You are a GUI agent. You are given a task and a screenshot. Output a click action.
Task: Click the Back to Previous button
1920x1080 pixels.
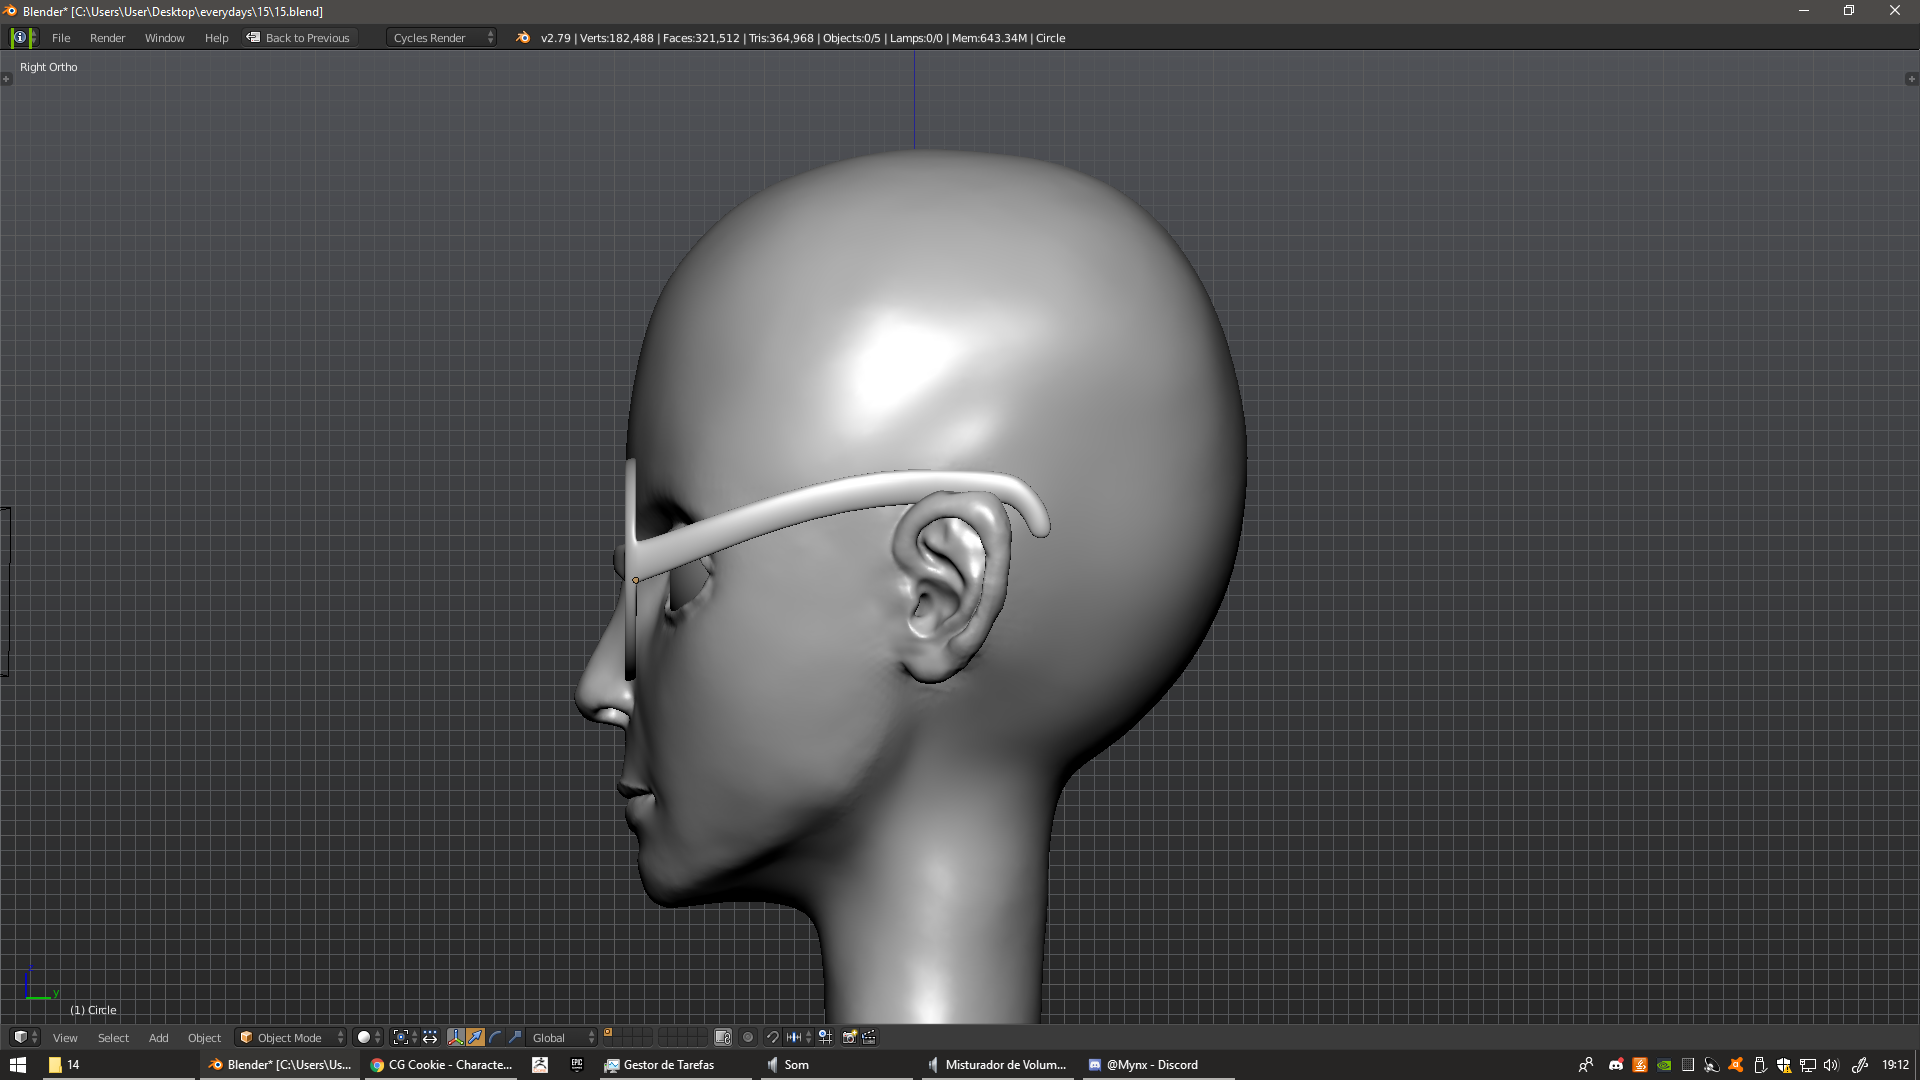coord(299,38)
